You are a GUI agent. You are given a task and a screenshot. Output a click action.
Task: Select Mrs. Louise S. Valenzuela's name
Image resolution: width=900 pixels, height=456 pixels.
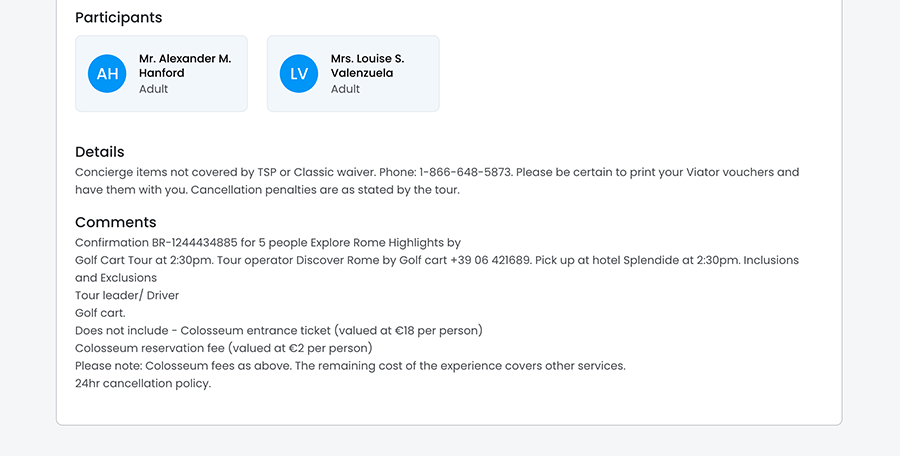click(367, 66)
